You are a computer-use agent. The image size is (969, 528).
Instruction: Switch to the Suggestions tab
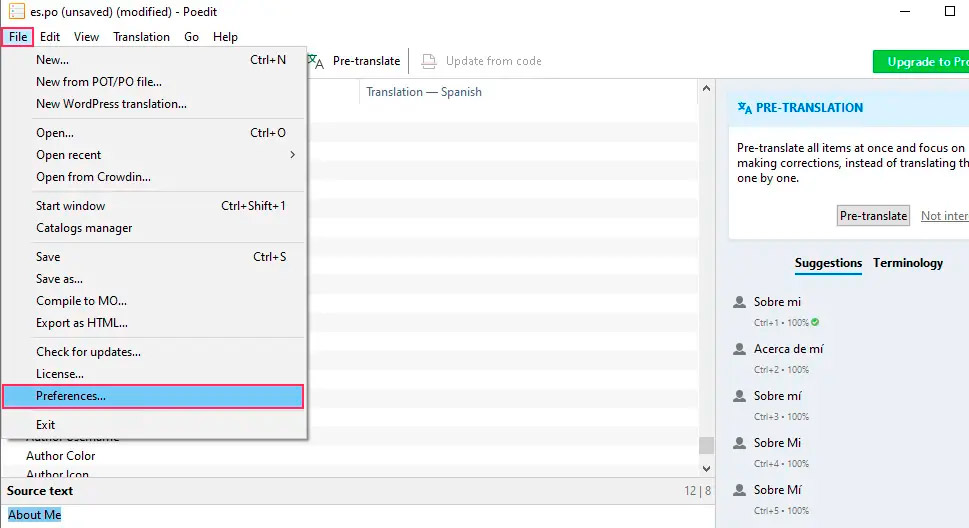pos(828,263)
